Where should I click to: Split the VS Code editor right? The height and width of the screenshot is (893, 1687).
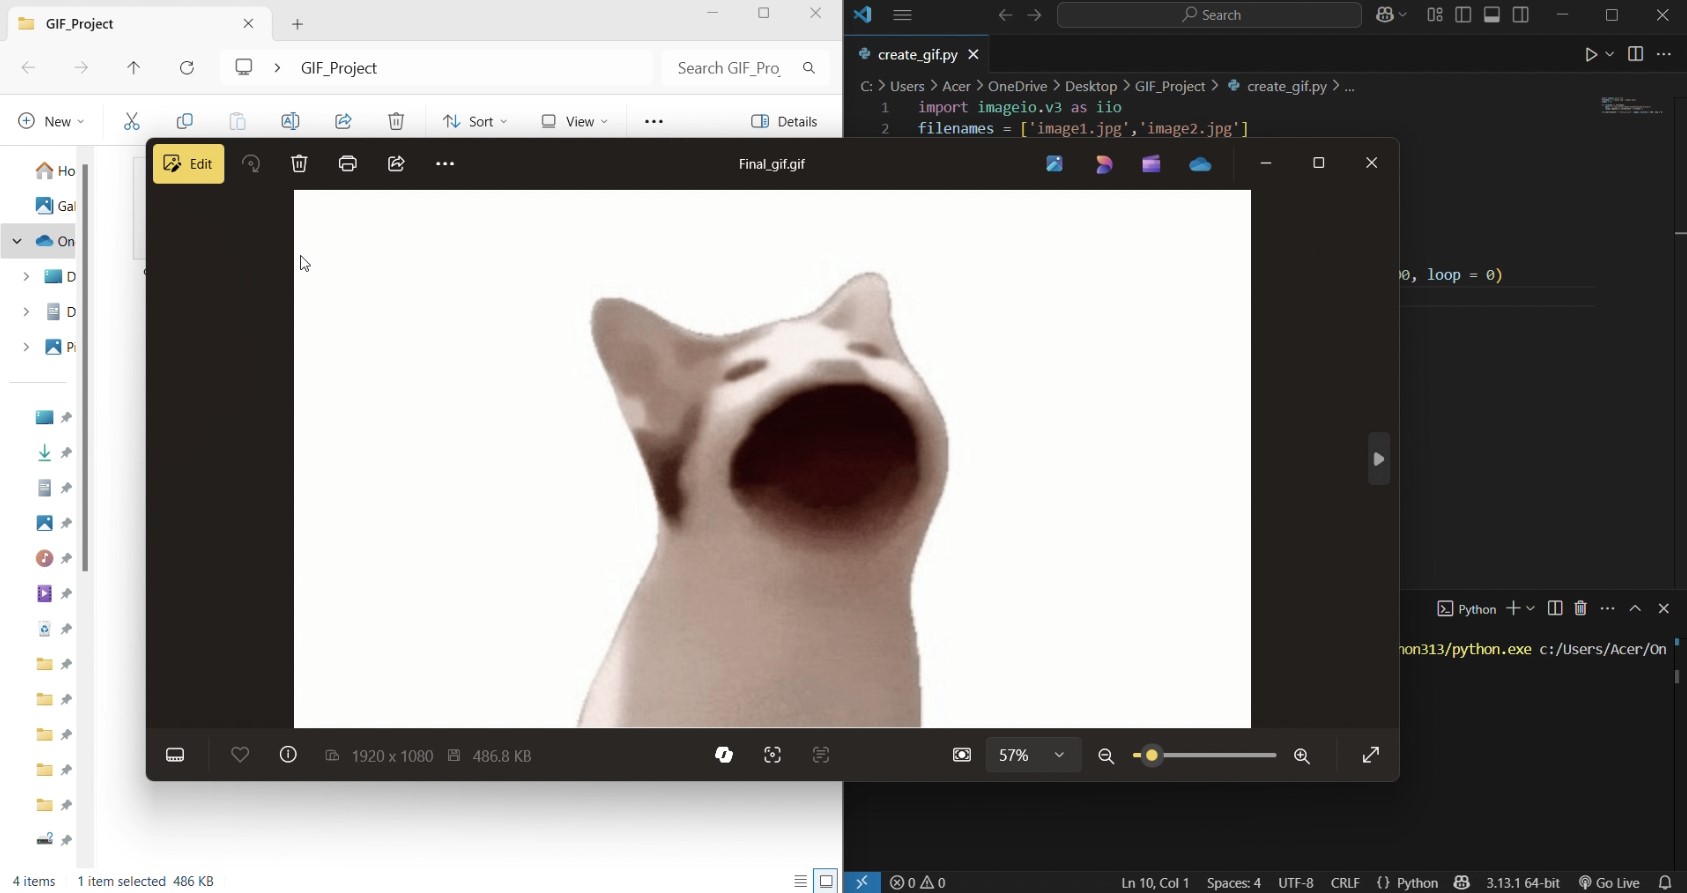click(1635, 54)
